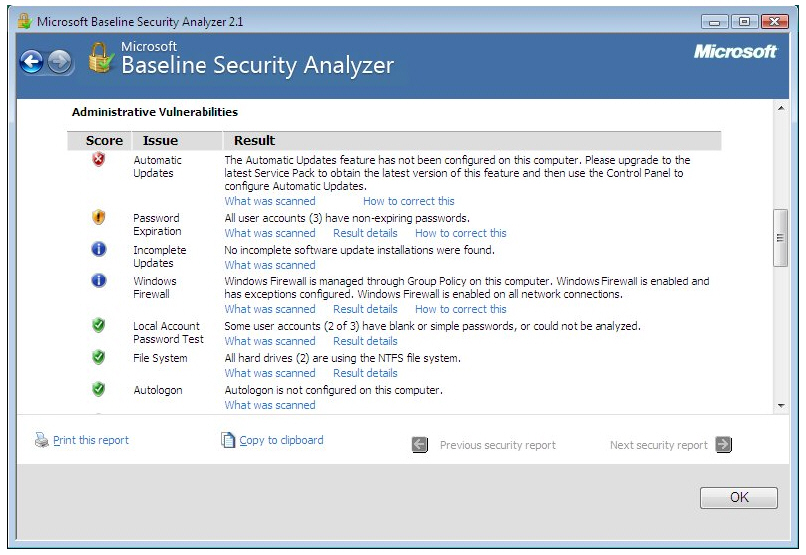Click the Result column header
The width and height of the screenshot is (806, 555).
[254, 140]
